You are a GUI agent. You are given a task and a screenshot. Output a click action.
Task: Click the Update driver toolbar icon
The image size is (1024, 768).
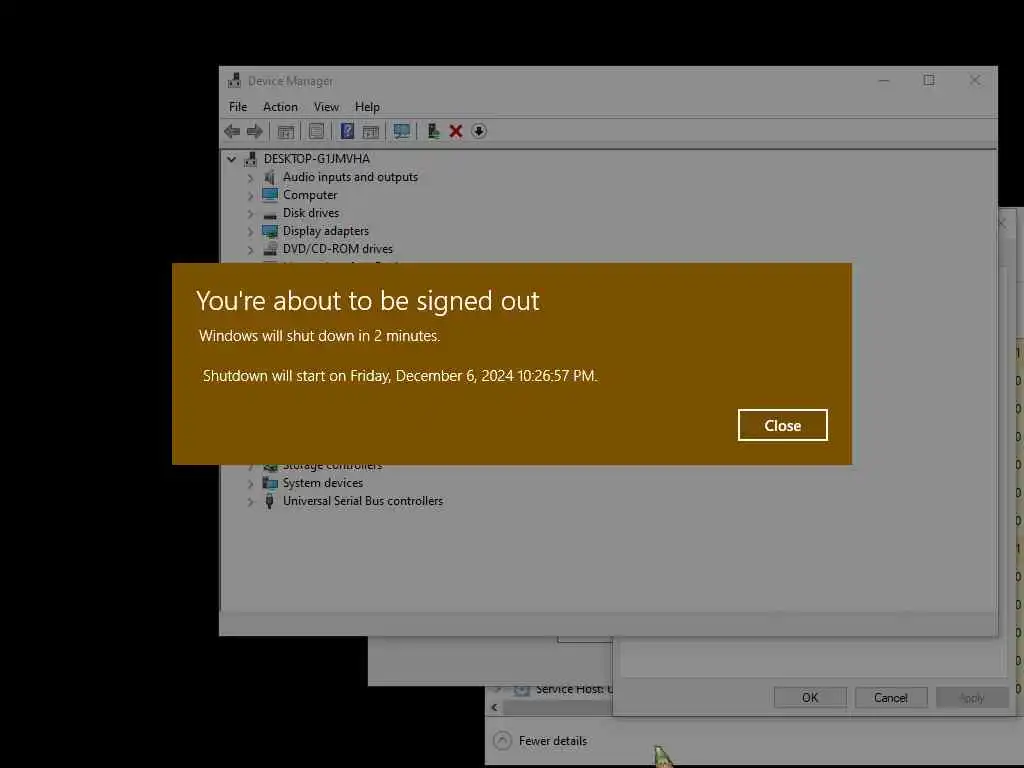click(433, 131)
